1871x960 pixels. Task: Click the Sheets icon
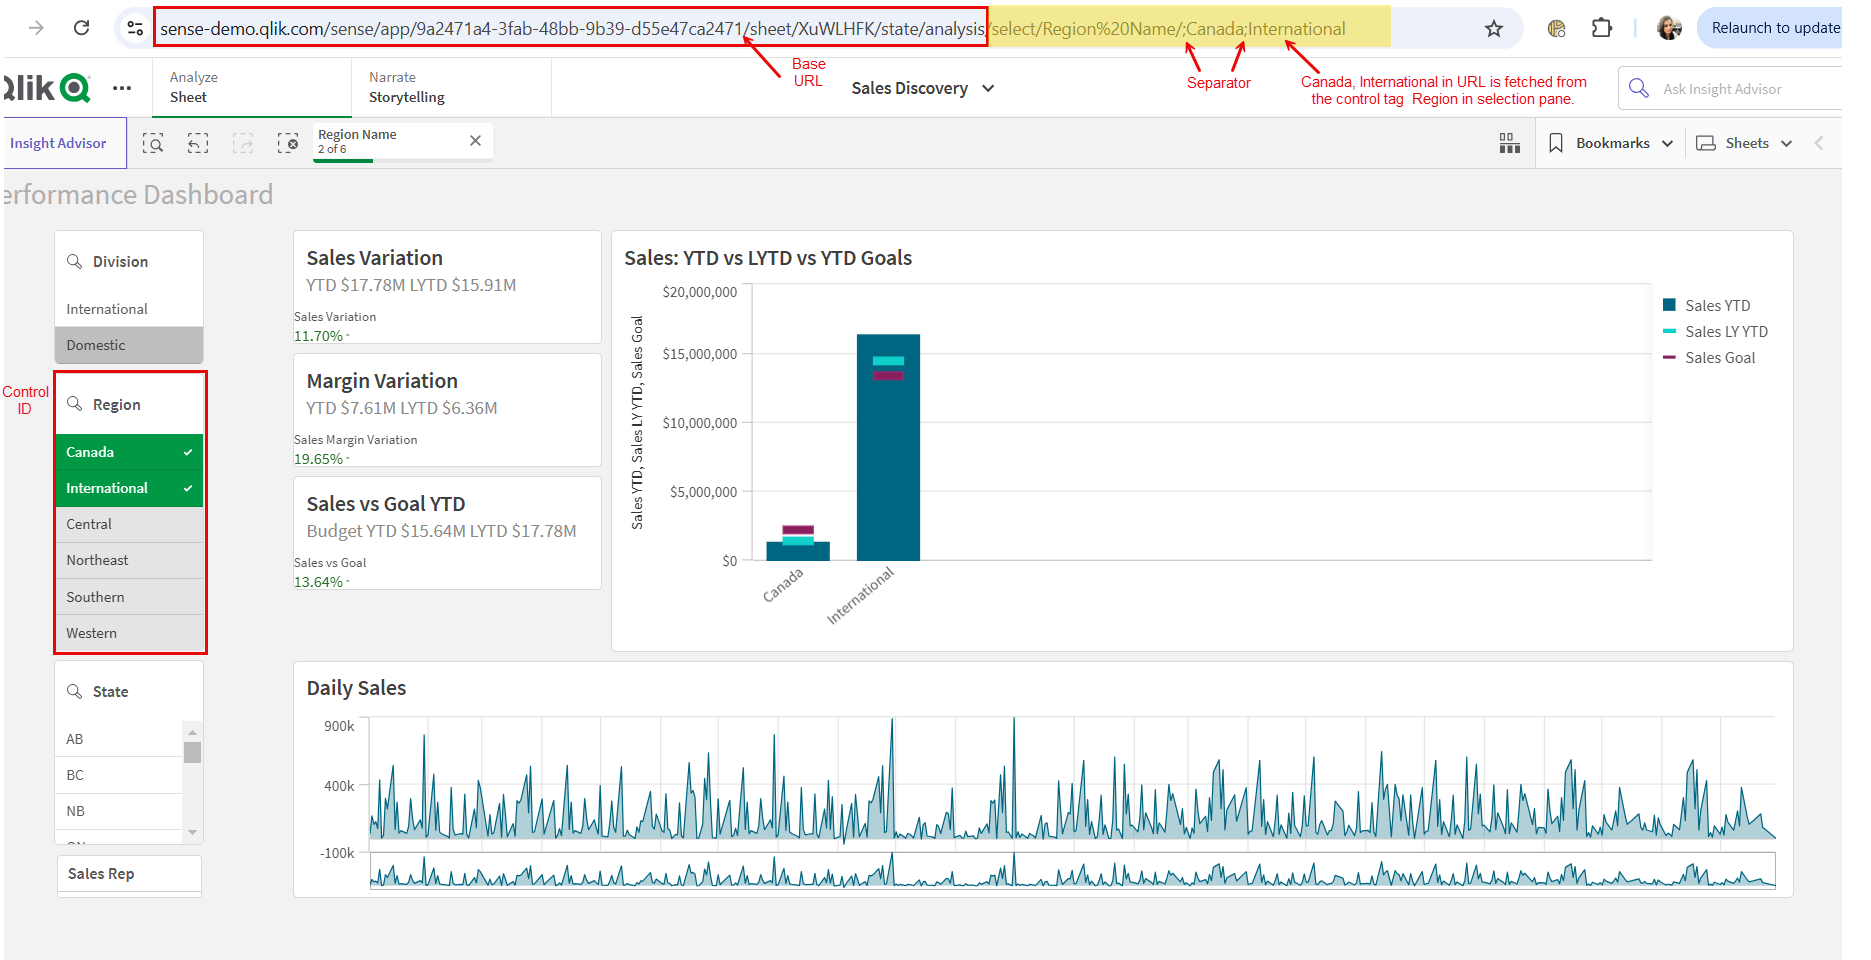1706,143
